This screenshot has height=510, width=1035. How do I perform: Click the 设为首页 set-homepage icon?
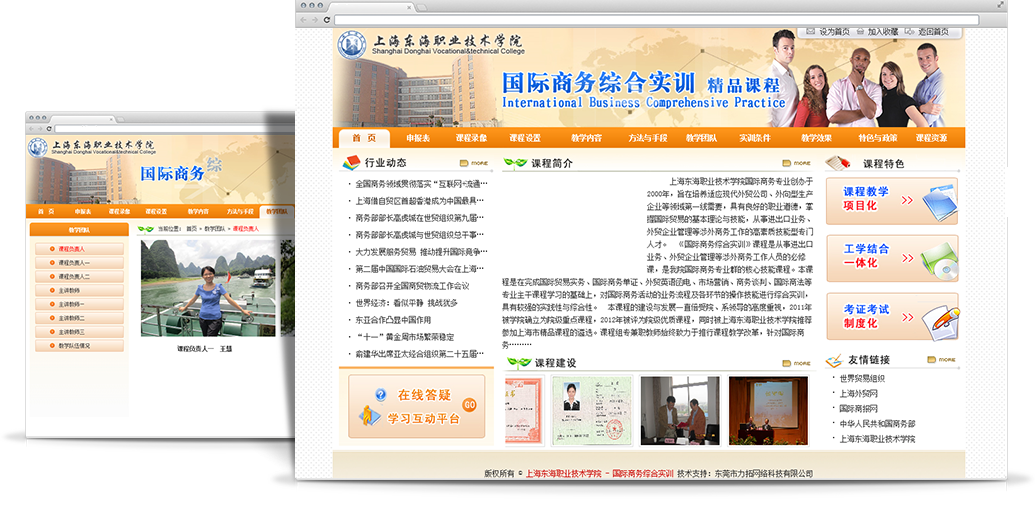[x=809, y=32]
